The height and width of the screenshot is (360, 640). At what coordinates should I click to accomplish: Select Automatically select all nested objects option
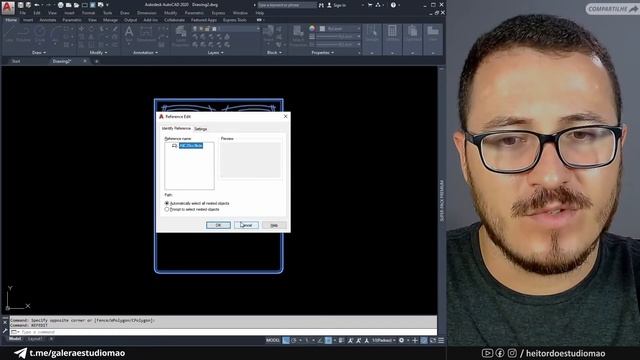pos(198,203)
